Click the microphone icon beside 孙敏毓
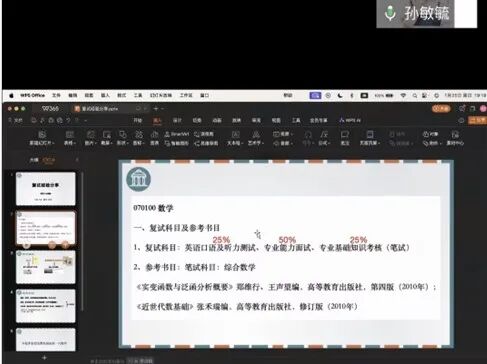The height and width of the screenshot is (364, 487). [390, 13]
